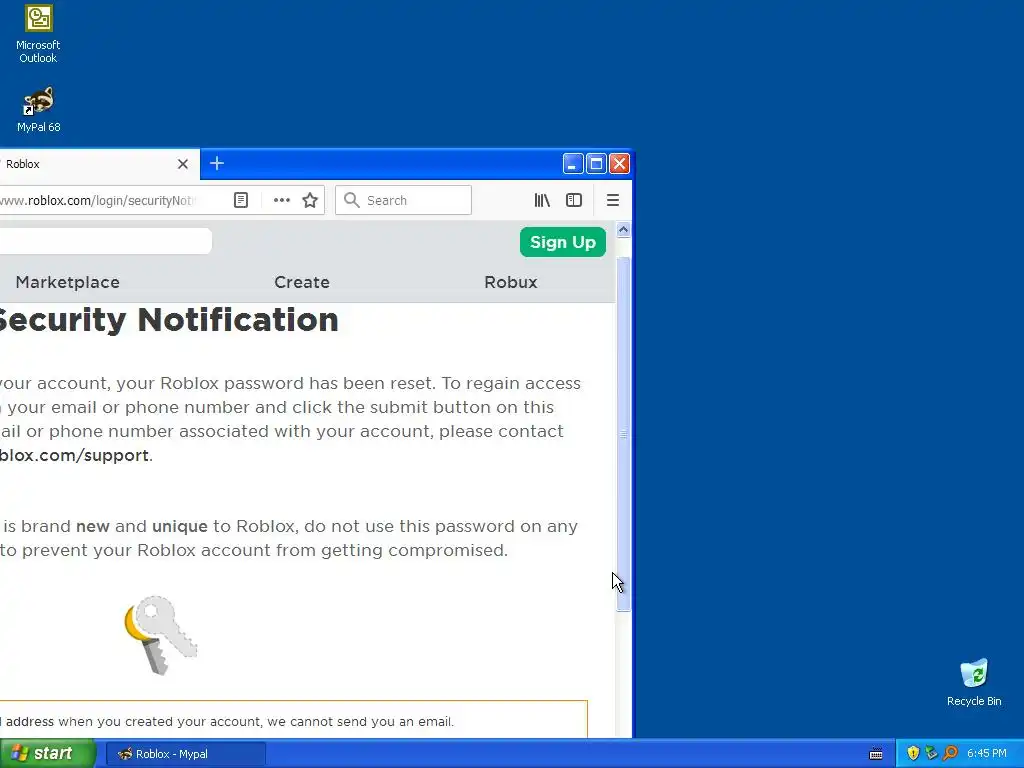
Task: Select the Recycle Bin icon
Action: click(x=974, y=682)
